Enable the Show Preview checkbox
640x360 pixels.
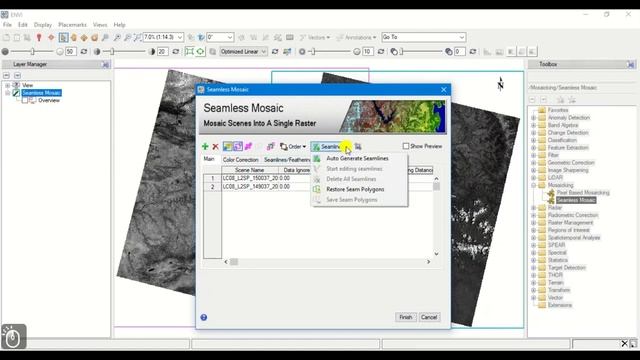(406, 146)
